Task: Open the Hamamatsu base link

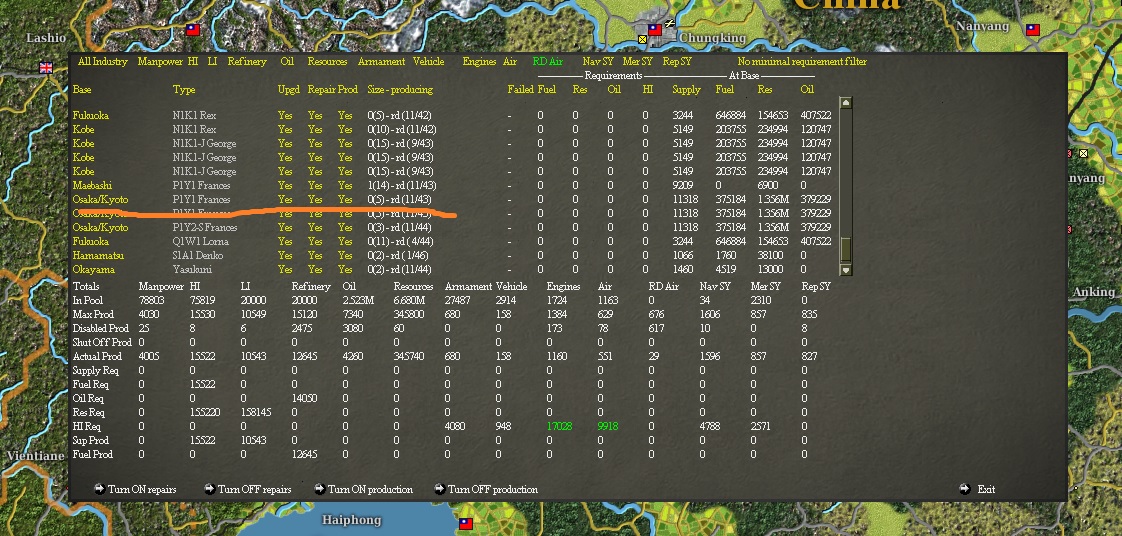Action: (x=98, y=255)
